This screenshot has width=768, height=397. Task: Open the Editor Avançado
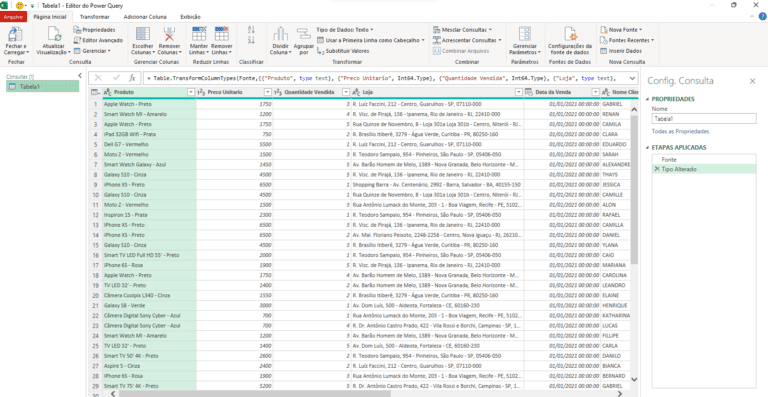(x=98, y=40)
